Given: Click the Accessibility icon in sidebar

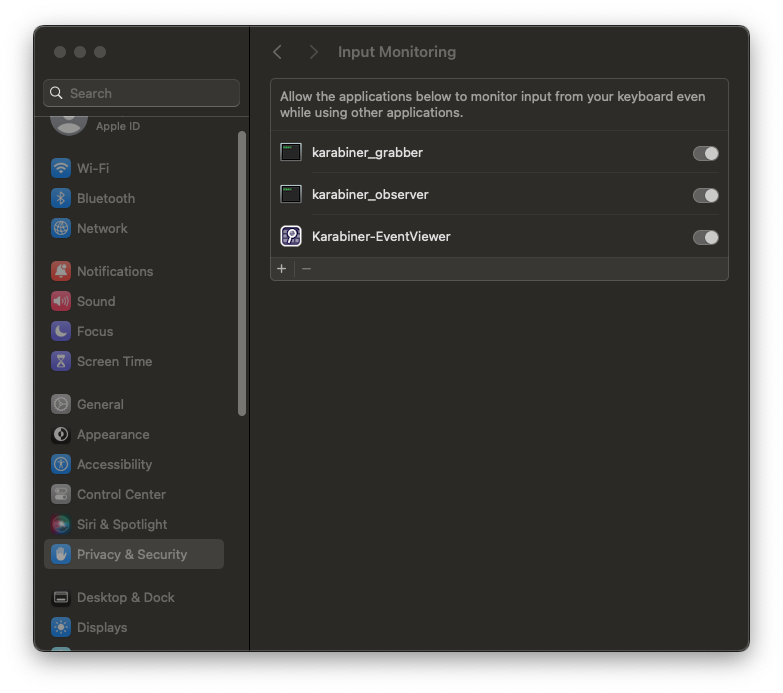Looking at the screenshot, I should 61,464.
